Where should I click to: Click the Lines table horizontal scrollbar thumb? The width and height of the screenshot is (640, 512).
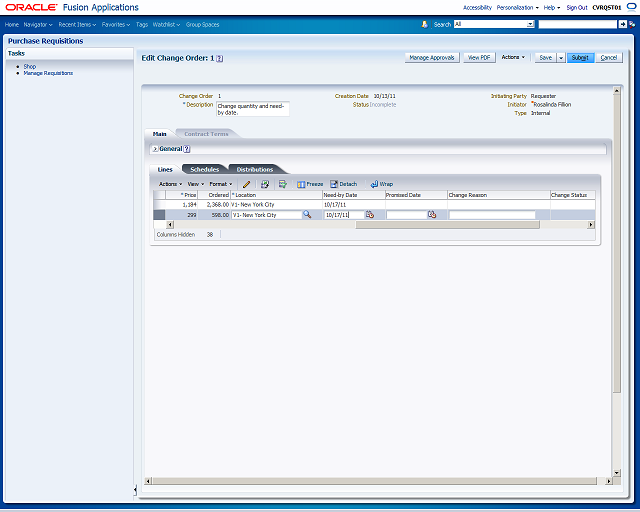(x=447, y=225)
